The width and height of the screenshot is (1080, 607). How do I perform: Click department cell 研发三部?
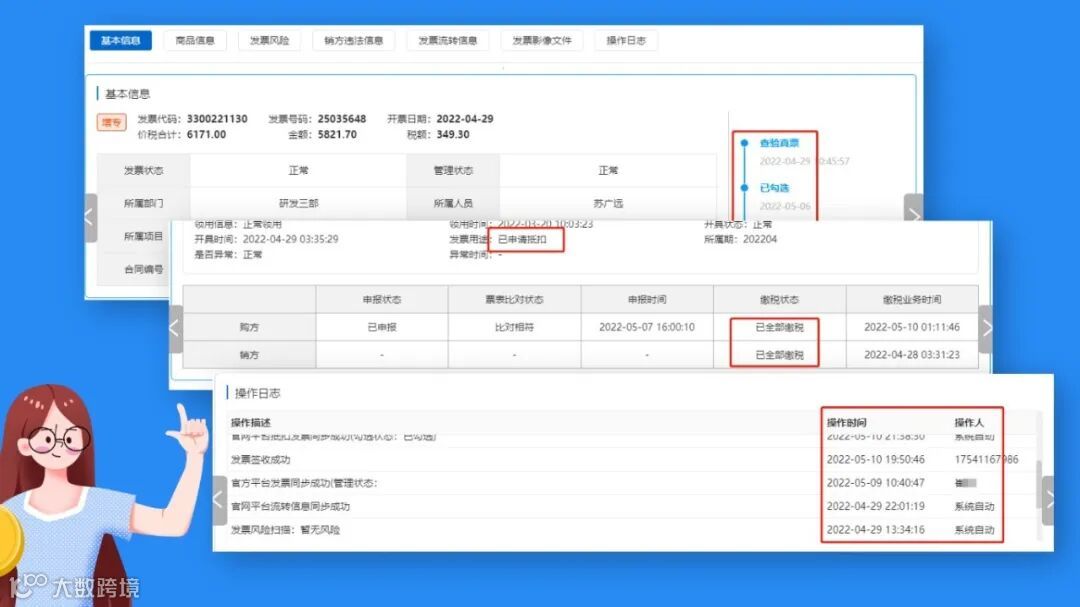coord(298,203)
